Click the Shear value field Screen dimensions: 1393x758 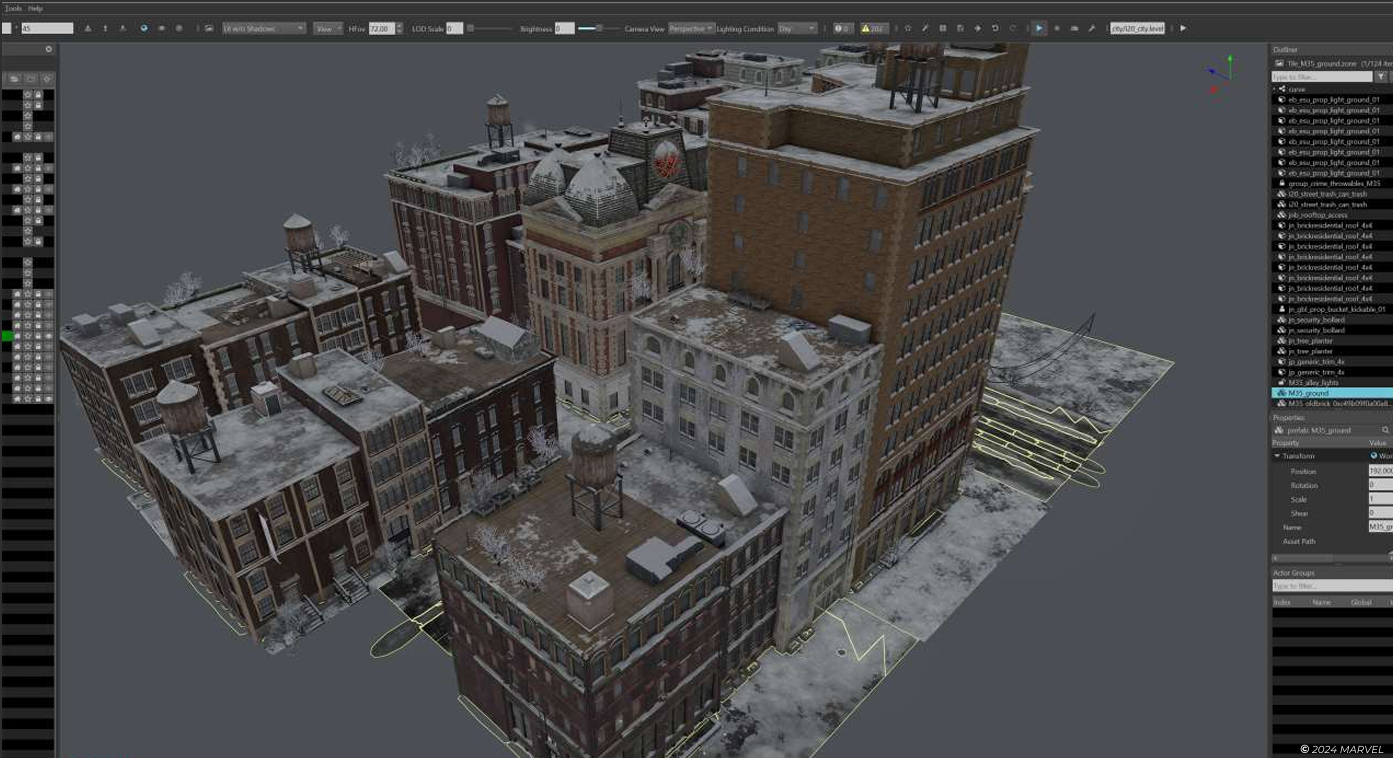click(x=1381, y=513)
